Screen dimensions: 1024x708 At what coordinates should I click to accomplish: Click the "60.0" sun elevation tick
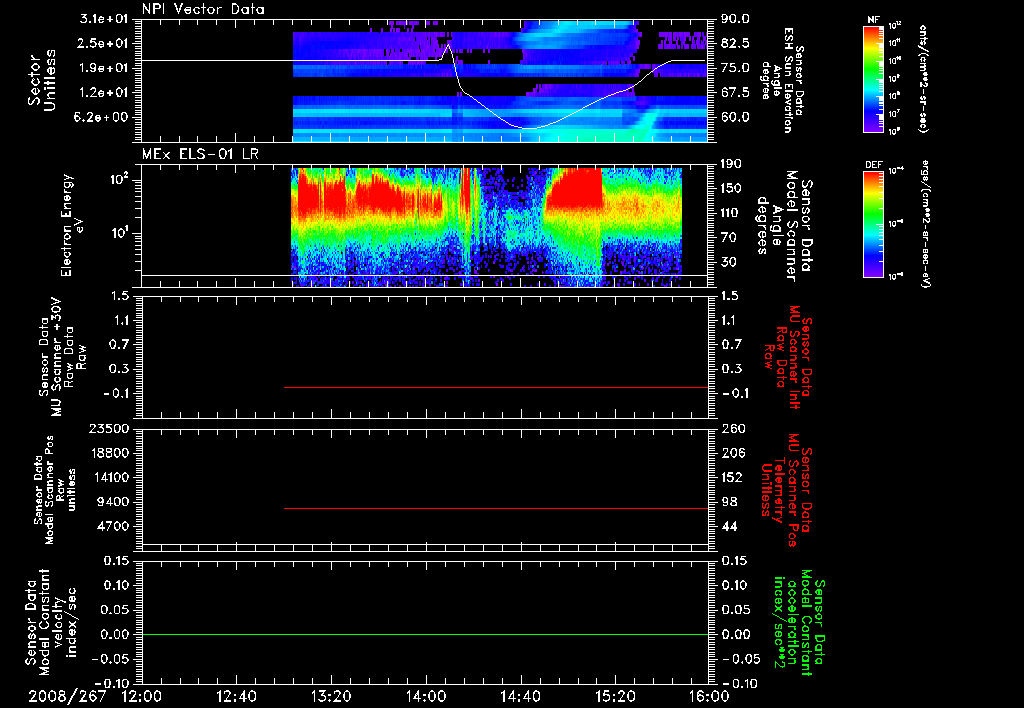tap(735, 118)
